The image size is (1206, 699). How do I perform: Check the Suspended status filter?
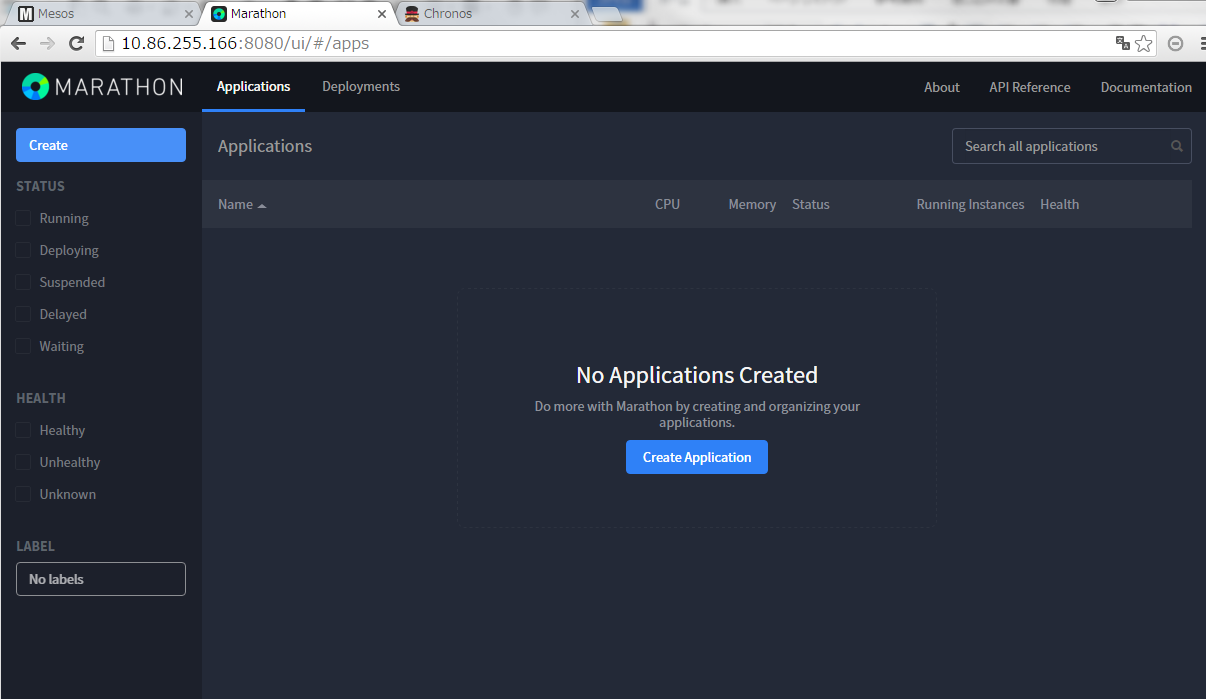[23, 282]
